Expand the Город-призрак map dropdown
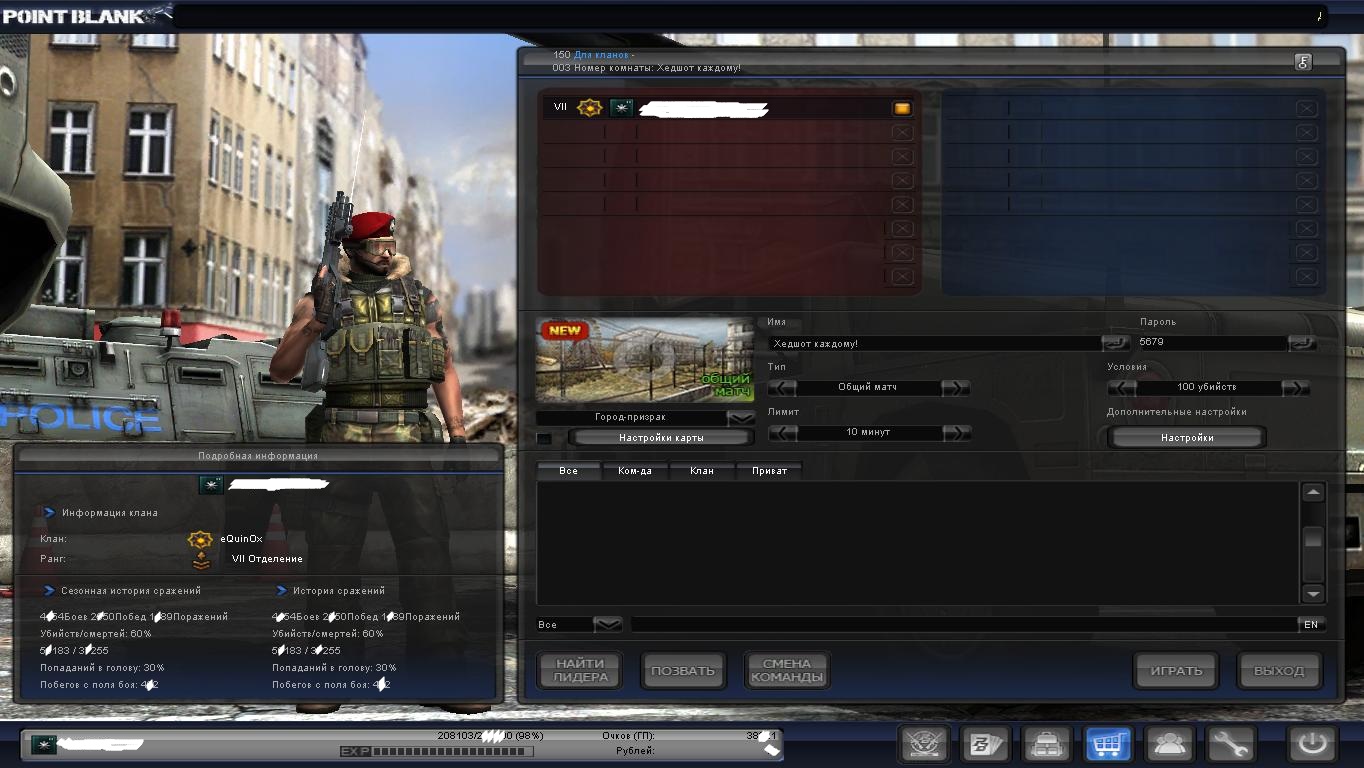 coord(741,418)
